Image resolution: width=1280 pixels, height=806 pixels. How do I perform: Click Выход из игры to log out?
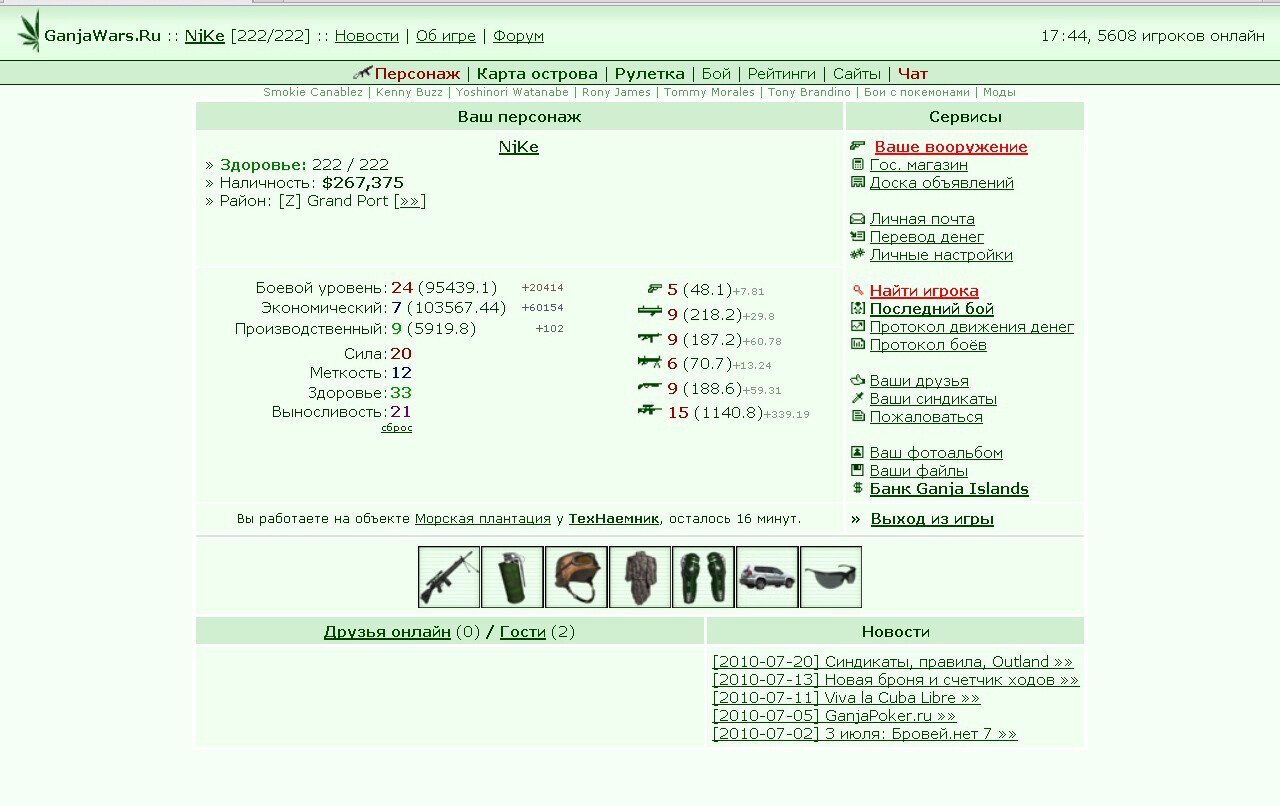pos(932,519)
